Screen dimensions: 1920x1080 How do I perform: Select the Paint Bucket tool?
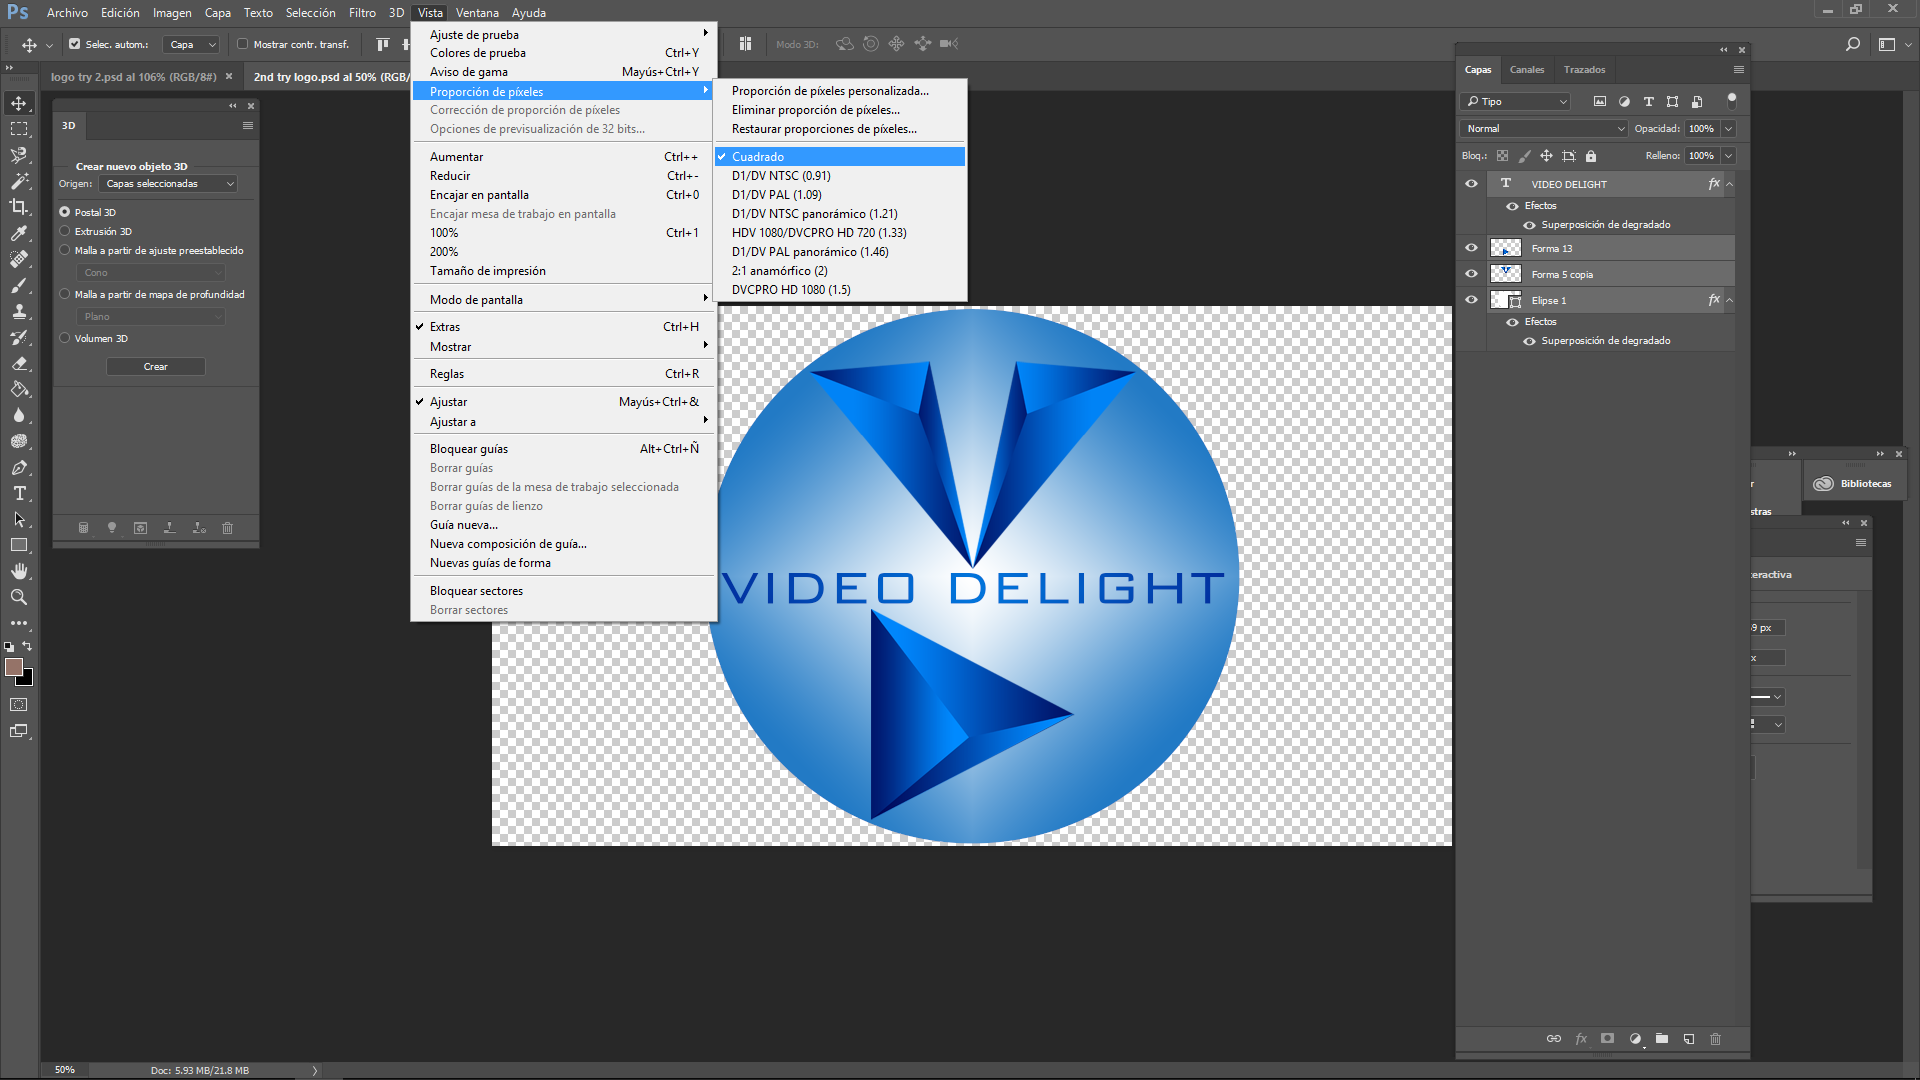click(x=19, y=389)
